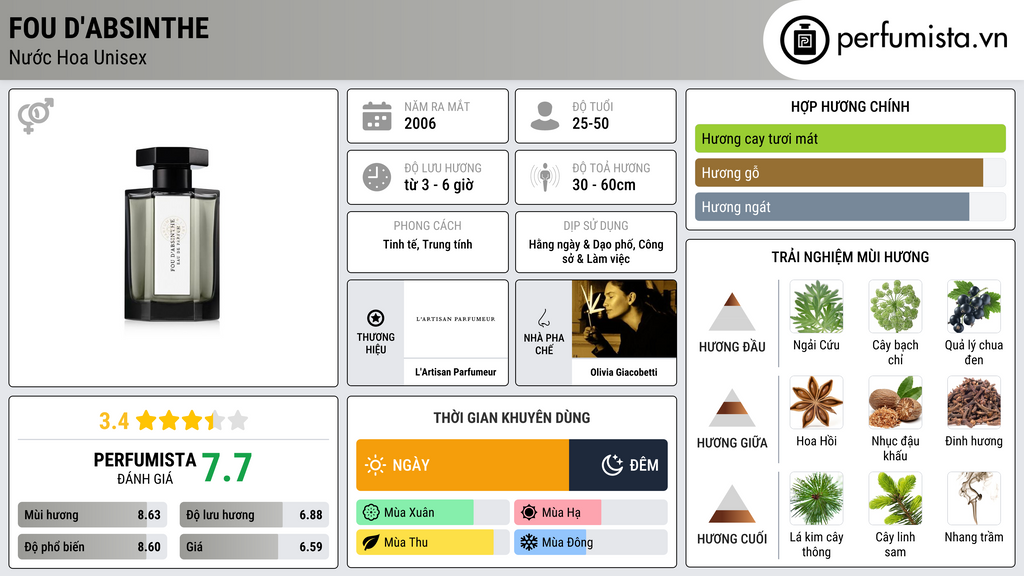Click the Nước Hoa Unisex subtitle
The width and height of the screenshot is (1024, 576).
point(78,58)
